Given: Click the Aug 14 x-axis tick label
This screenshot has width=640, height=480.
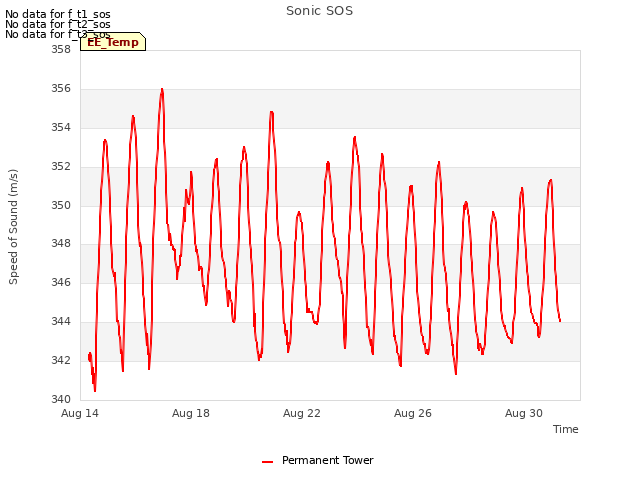Looking at the screenshot, I should [80, 413].
